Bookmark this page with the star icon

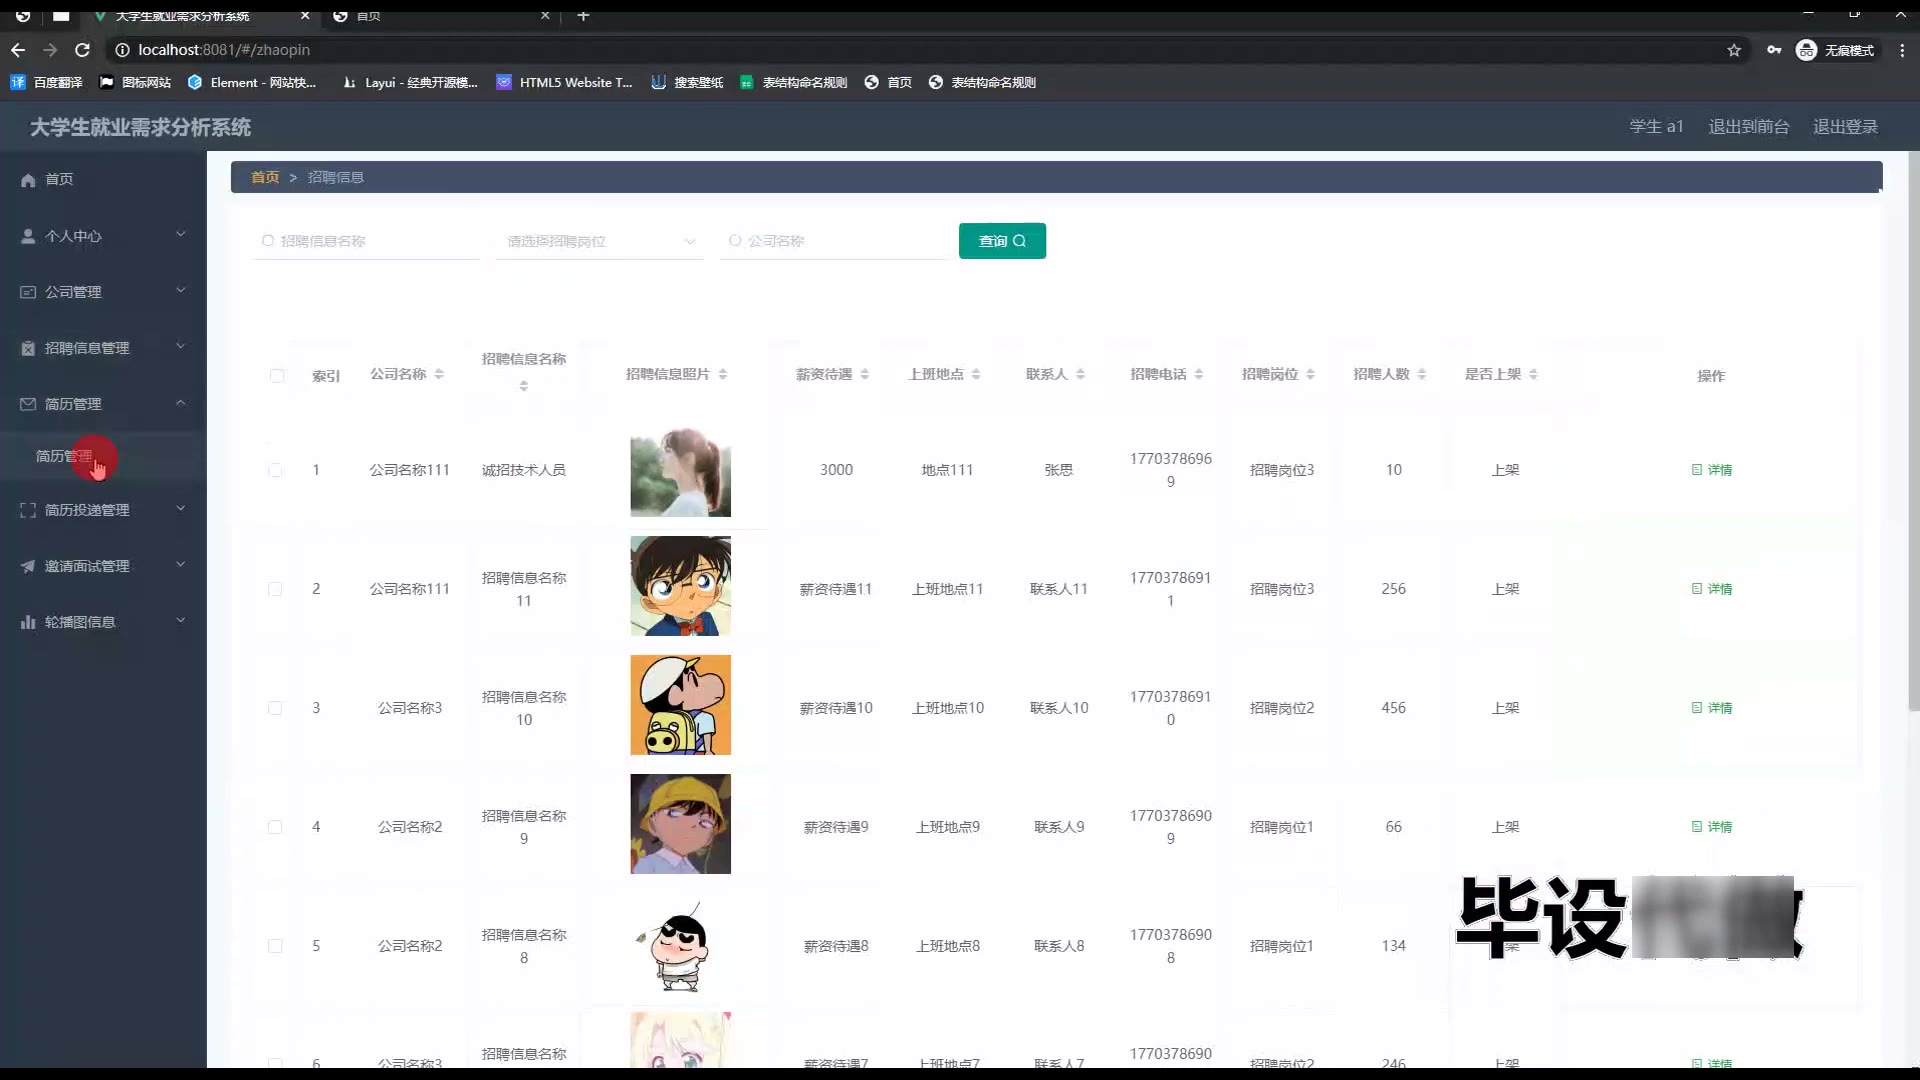coord(1734,50)
